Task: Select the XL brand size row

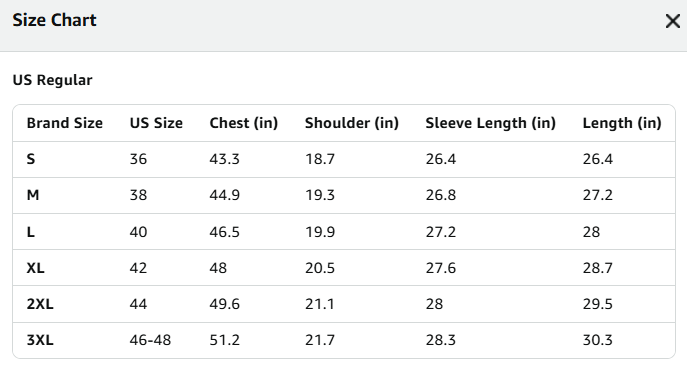Action: pyautogui.click(x=344, y=268)
